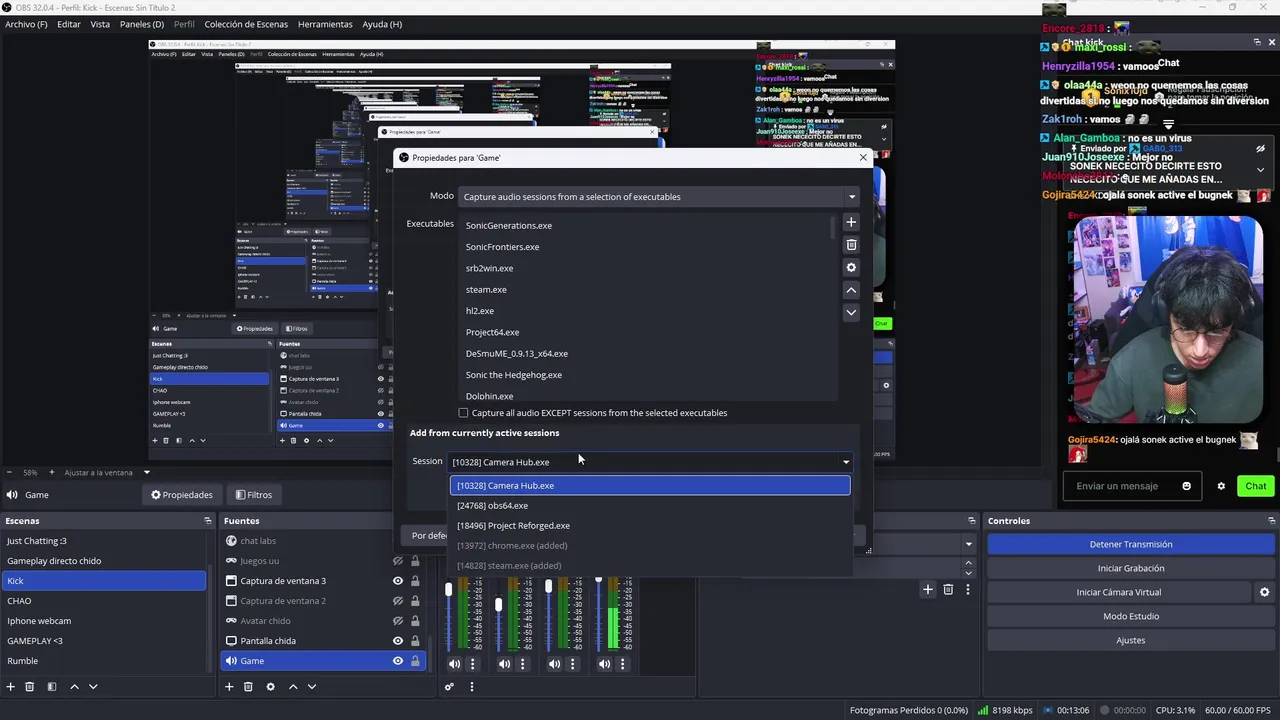The height and width of the screenshot is (720, 1280).
Task: Move source down in Fuentes
Action: [312, 687]
